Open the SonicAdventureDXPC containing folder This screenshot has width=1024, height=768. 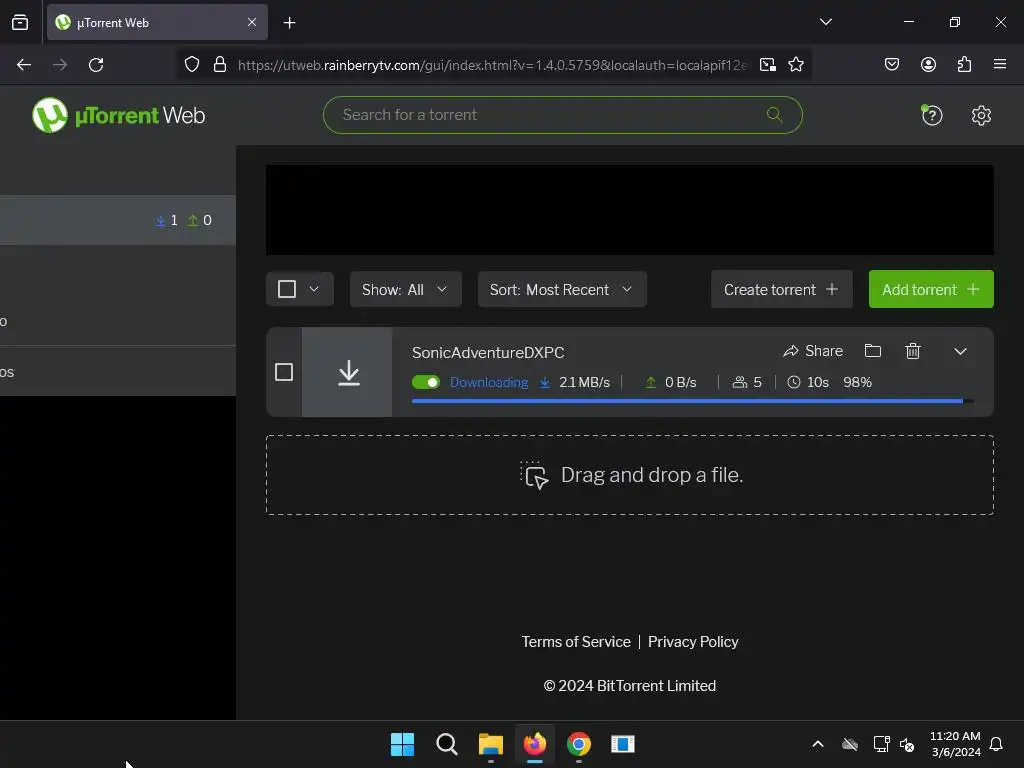tap(872, 351)
